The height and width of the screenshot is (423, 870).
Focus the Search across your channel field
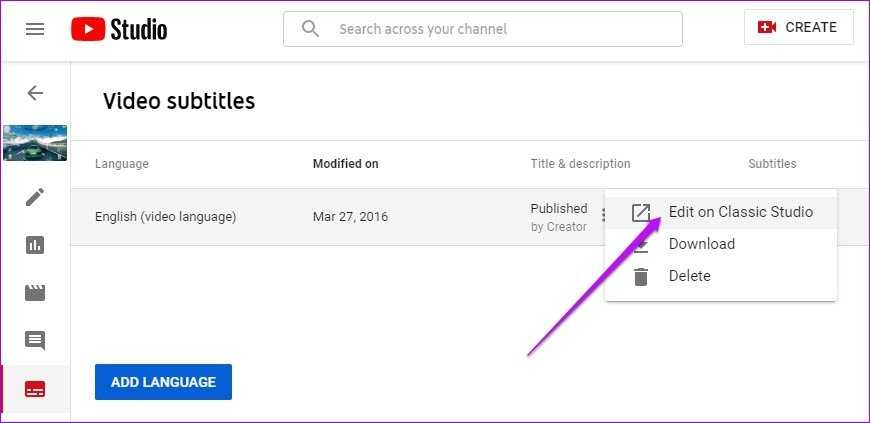tap(500, 29)
